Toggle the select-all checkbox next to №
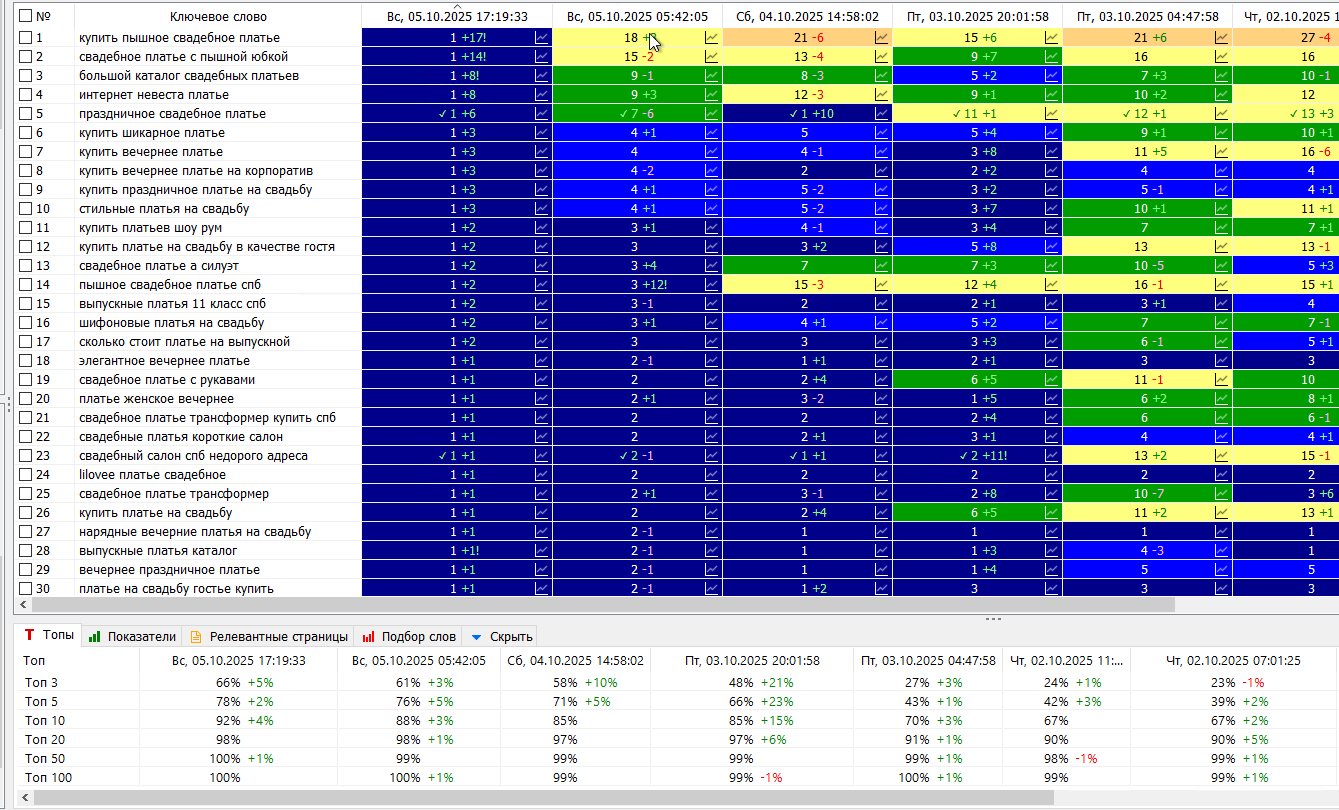Viewport: 1339px width, 810px height. pyautogui.click(x=26, y=16)
